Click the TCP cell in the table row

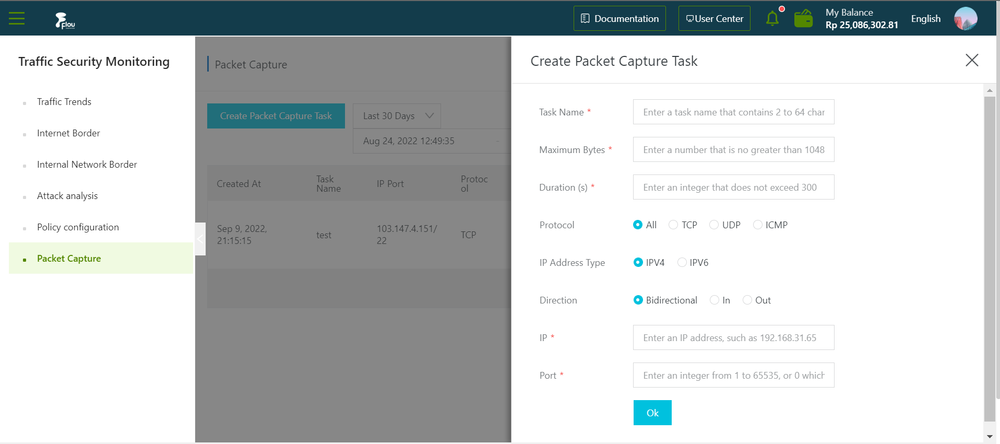coord(468,235)
